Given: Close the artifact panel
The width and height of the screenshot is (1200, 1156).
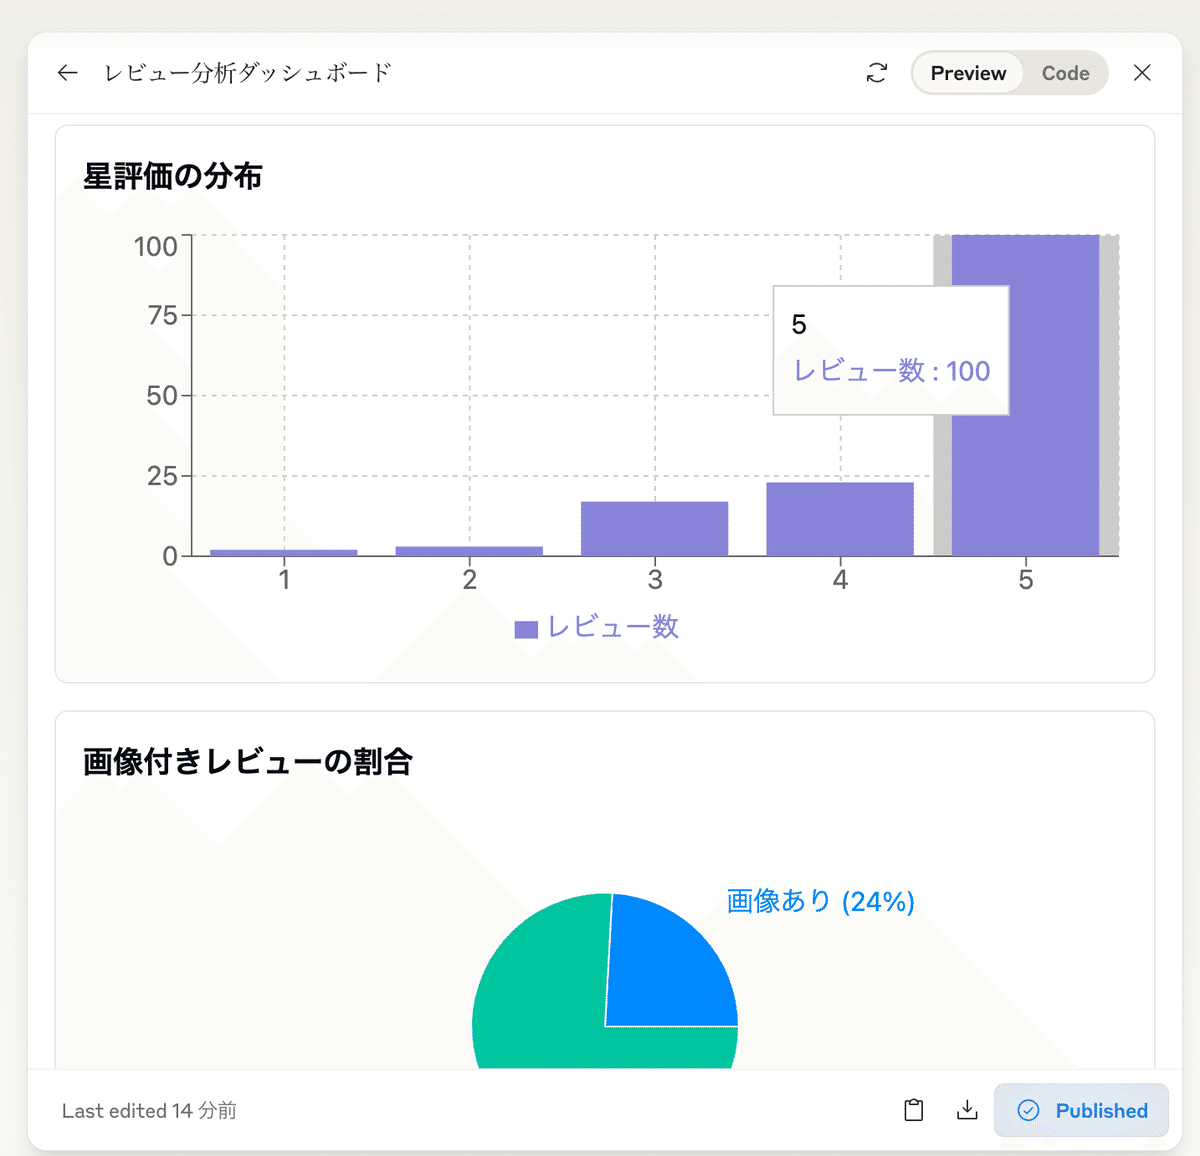Looking at the screenshot, I should pyautogui.click(x=1142, y=73).
